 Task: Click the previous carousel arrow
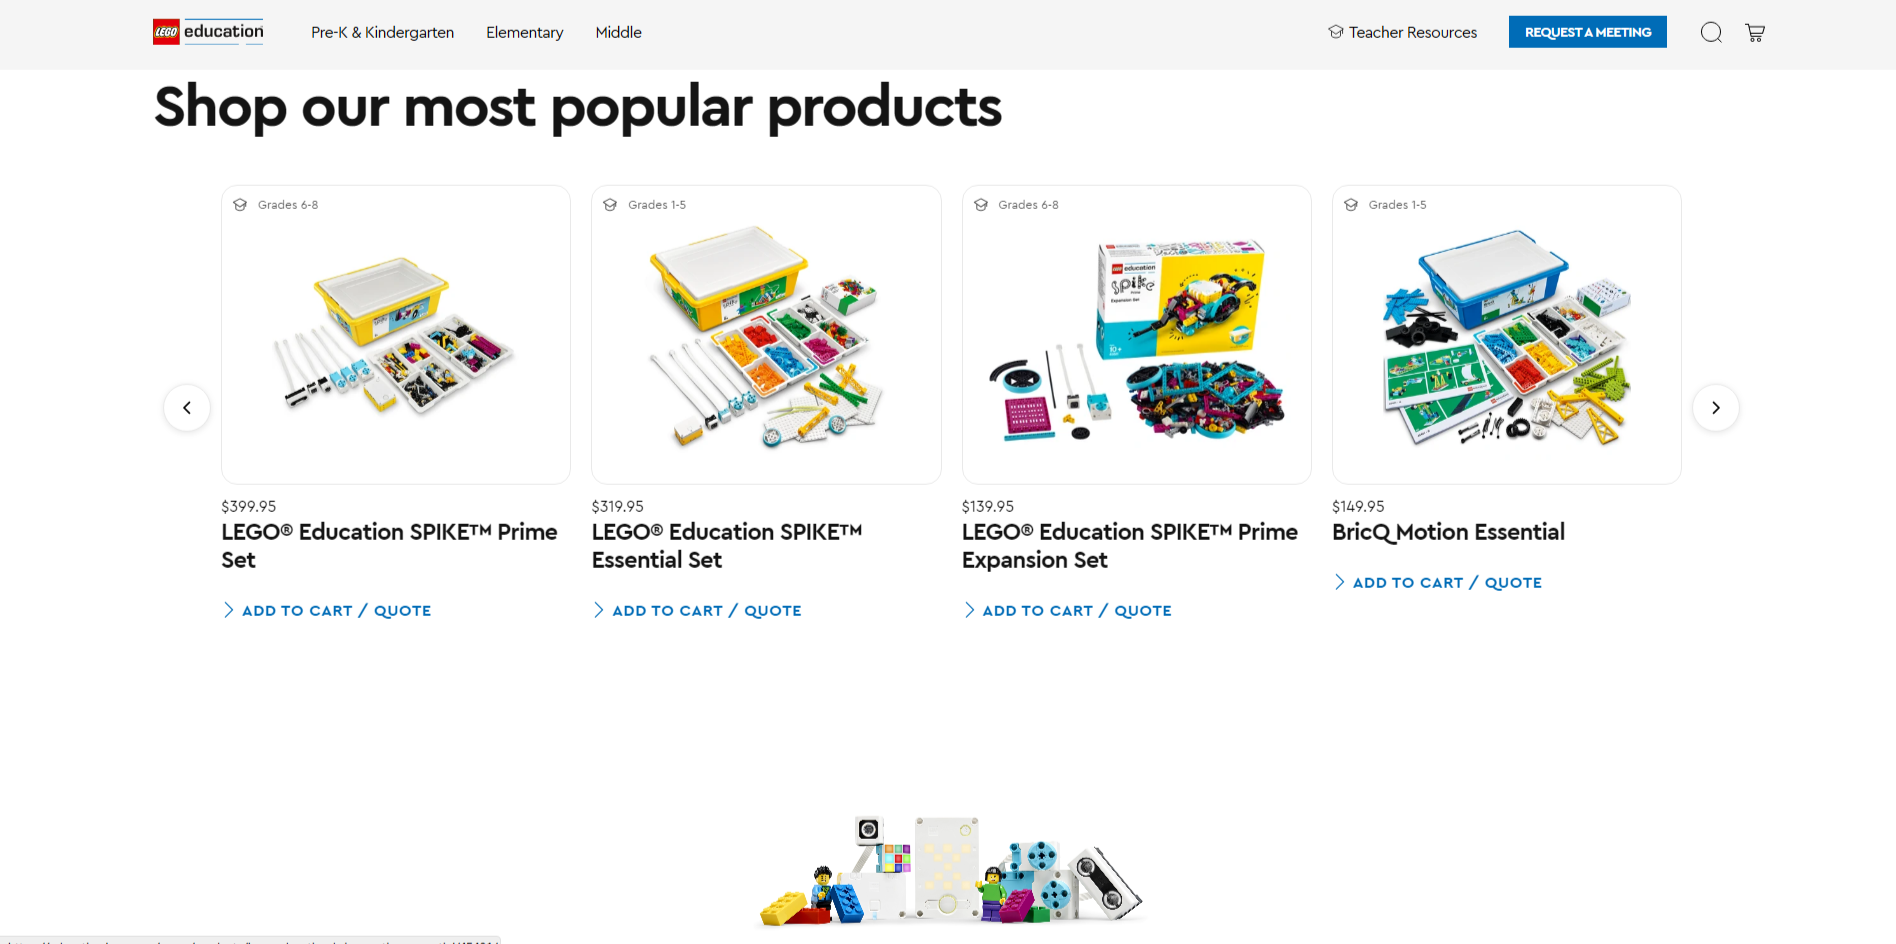coord(187,408)
